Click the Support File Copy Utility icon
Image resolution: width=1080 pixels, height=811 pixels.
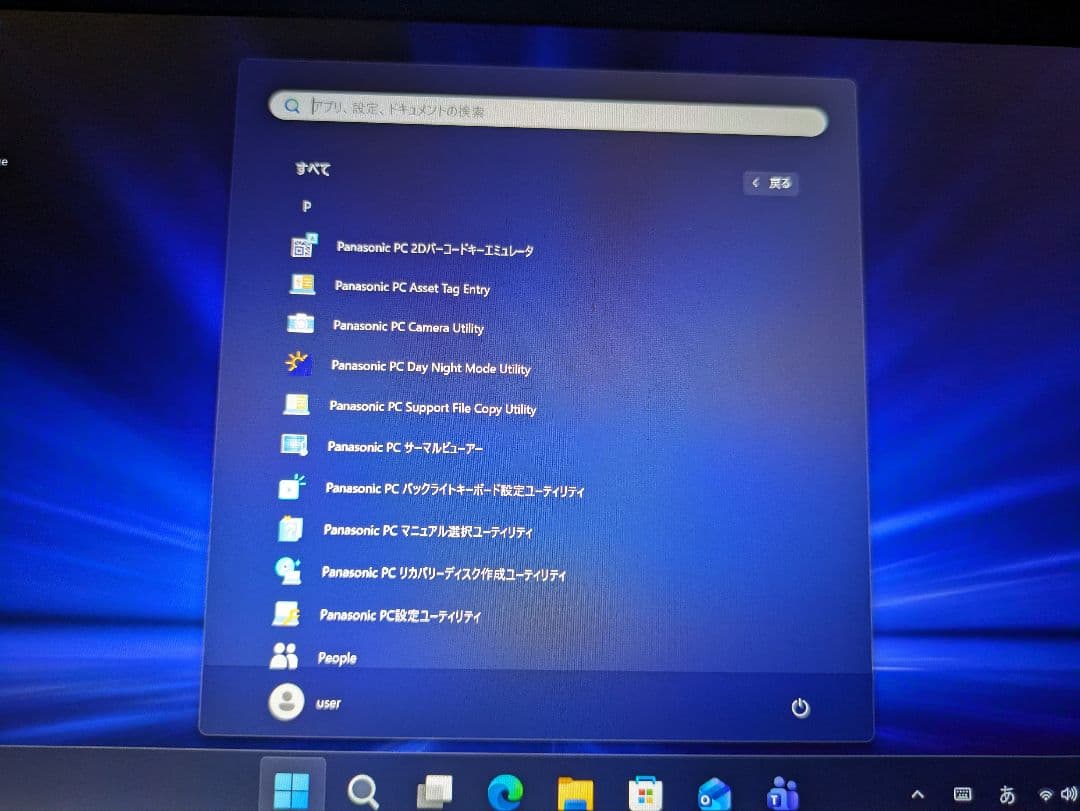pos(296,404)
